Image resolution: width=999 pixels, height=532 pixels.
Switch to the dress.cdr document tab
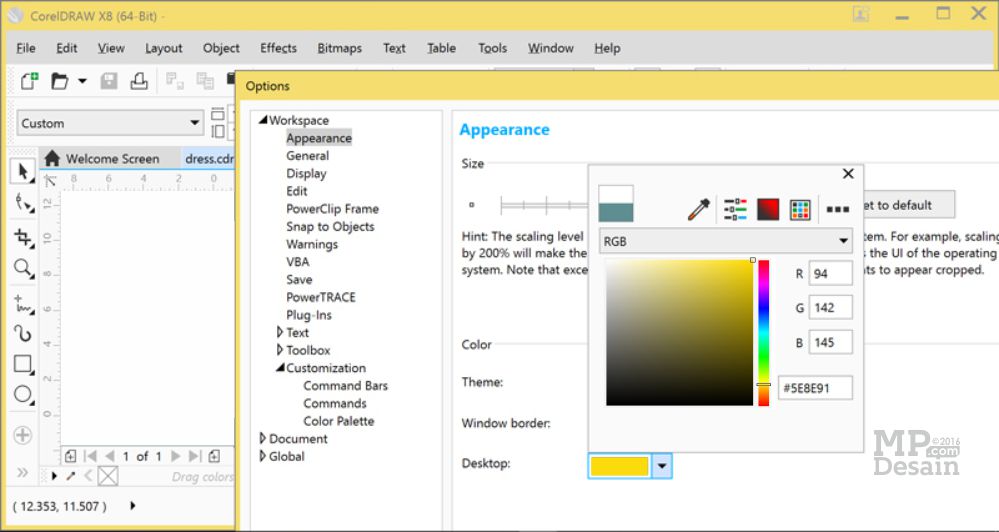209,159
